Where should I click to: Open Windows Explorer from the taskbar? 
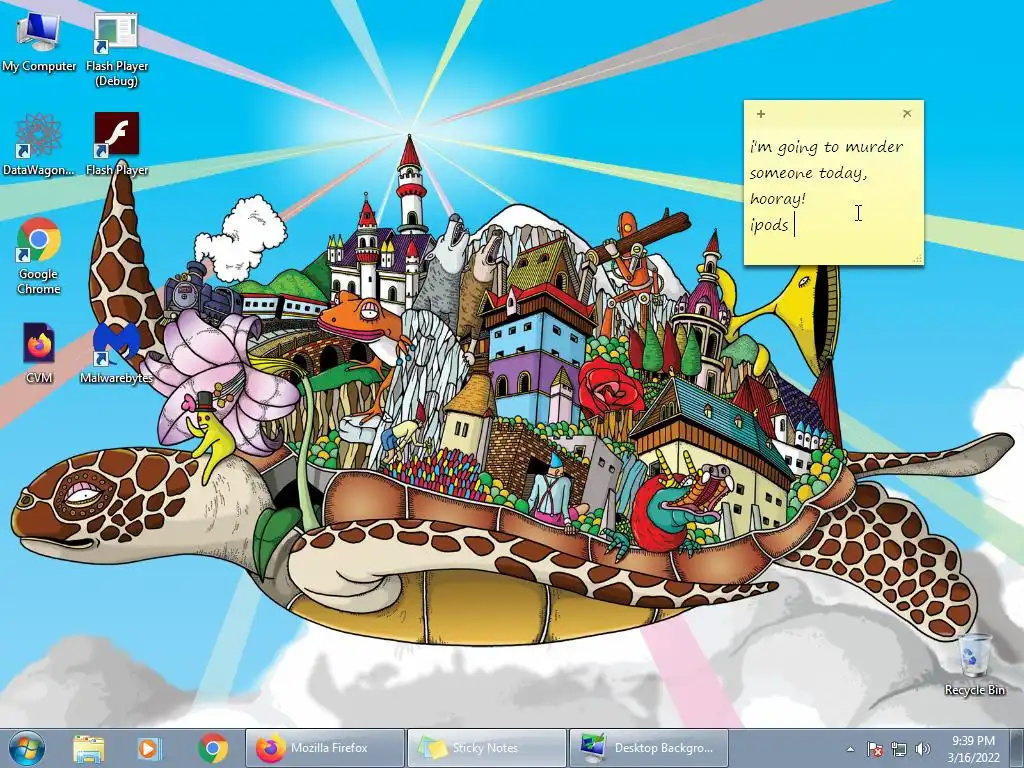tap(88, 748)
